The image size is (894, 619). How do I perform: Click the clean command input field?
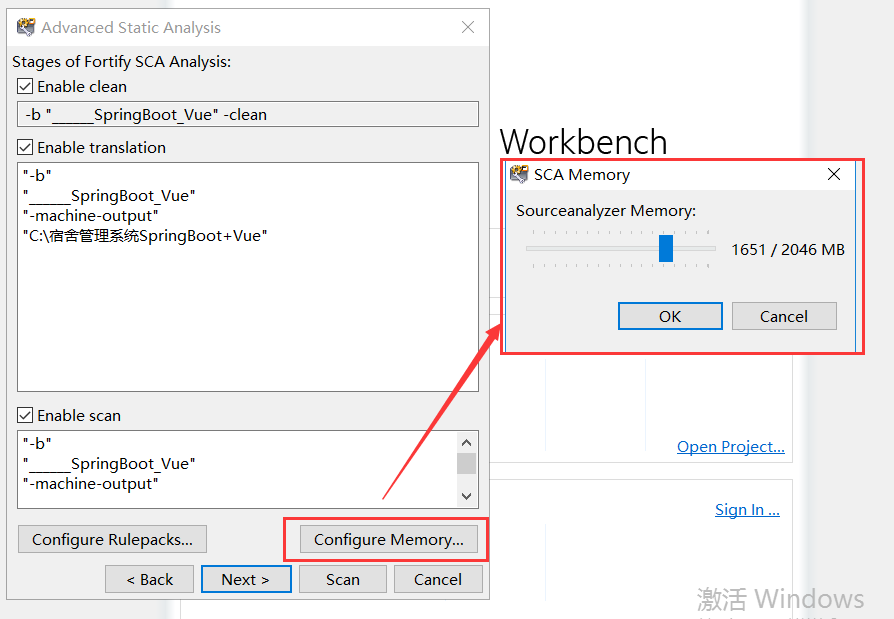tap(248, 115)
